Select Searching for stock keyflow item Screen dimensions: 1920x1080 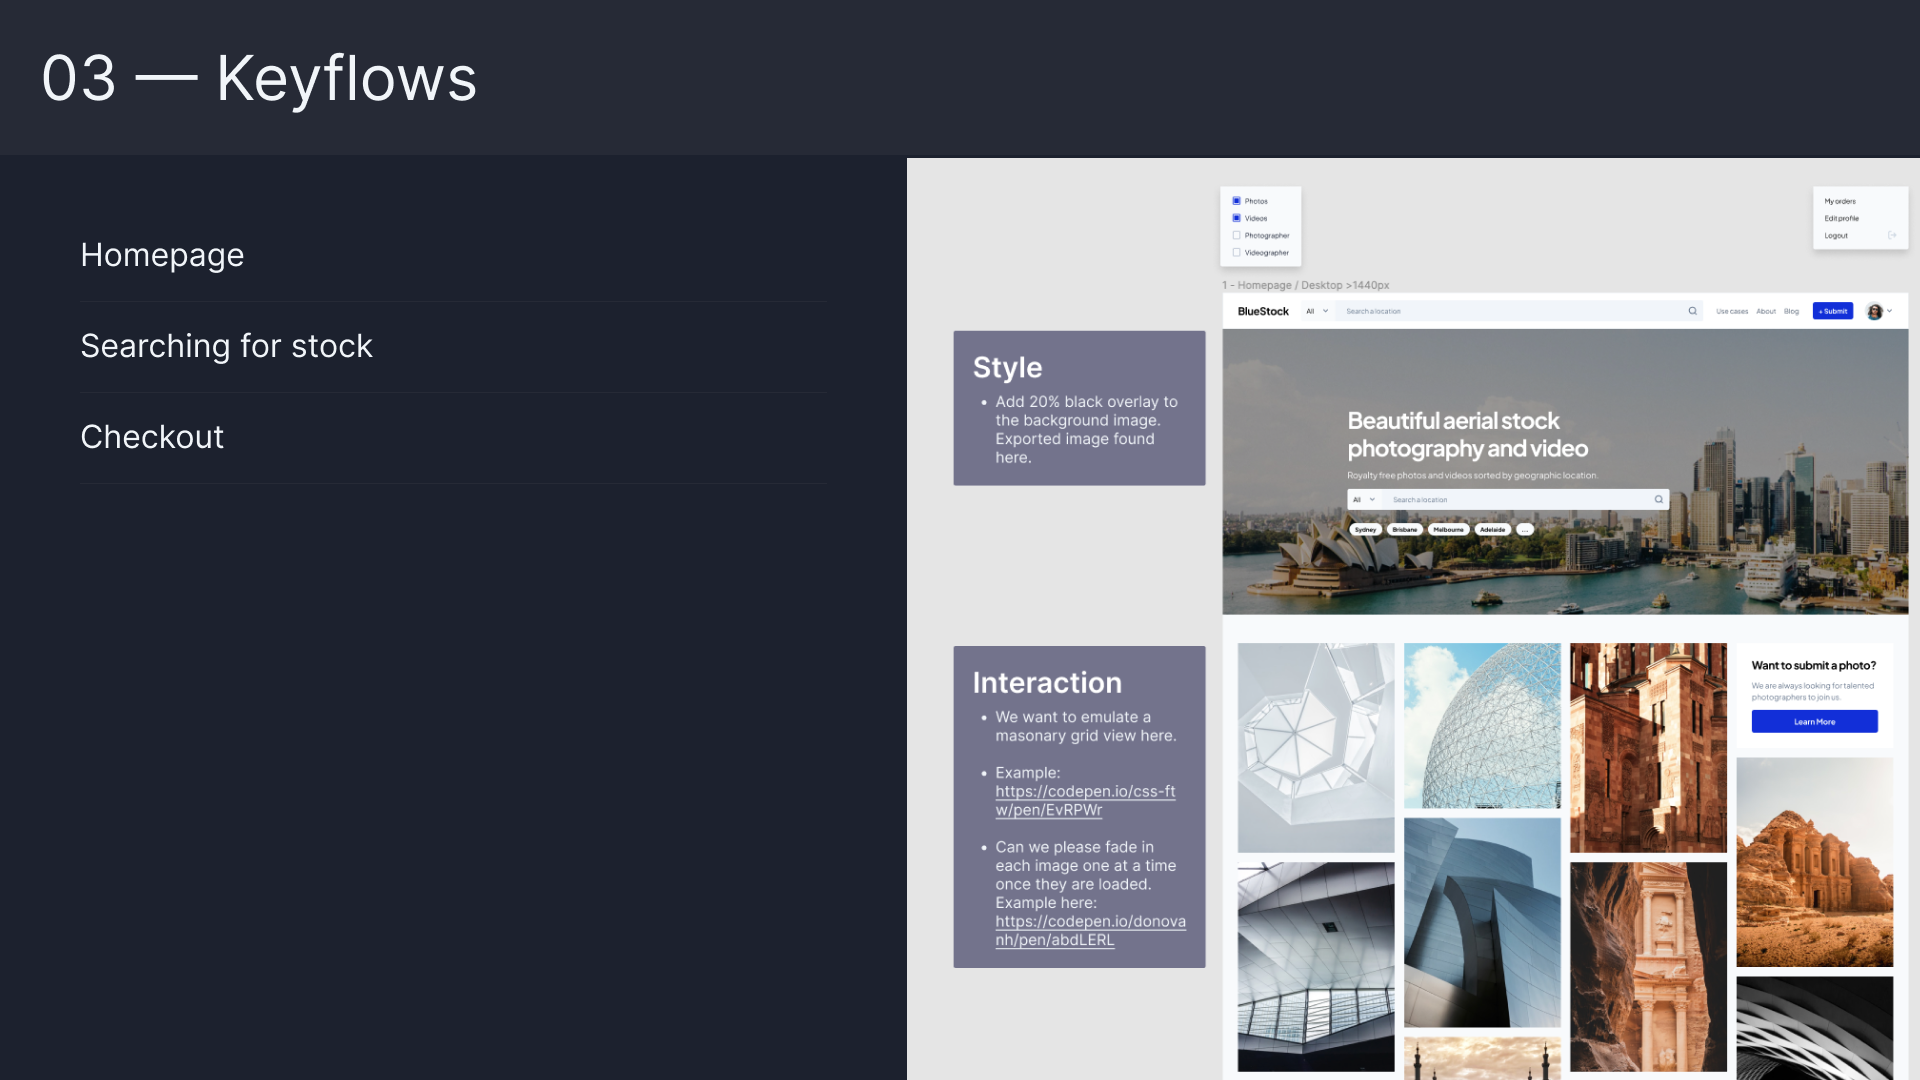(227, 346)
